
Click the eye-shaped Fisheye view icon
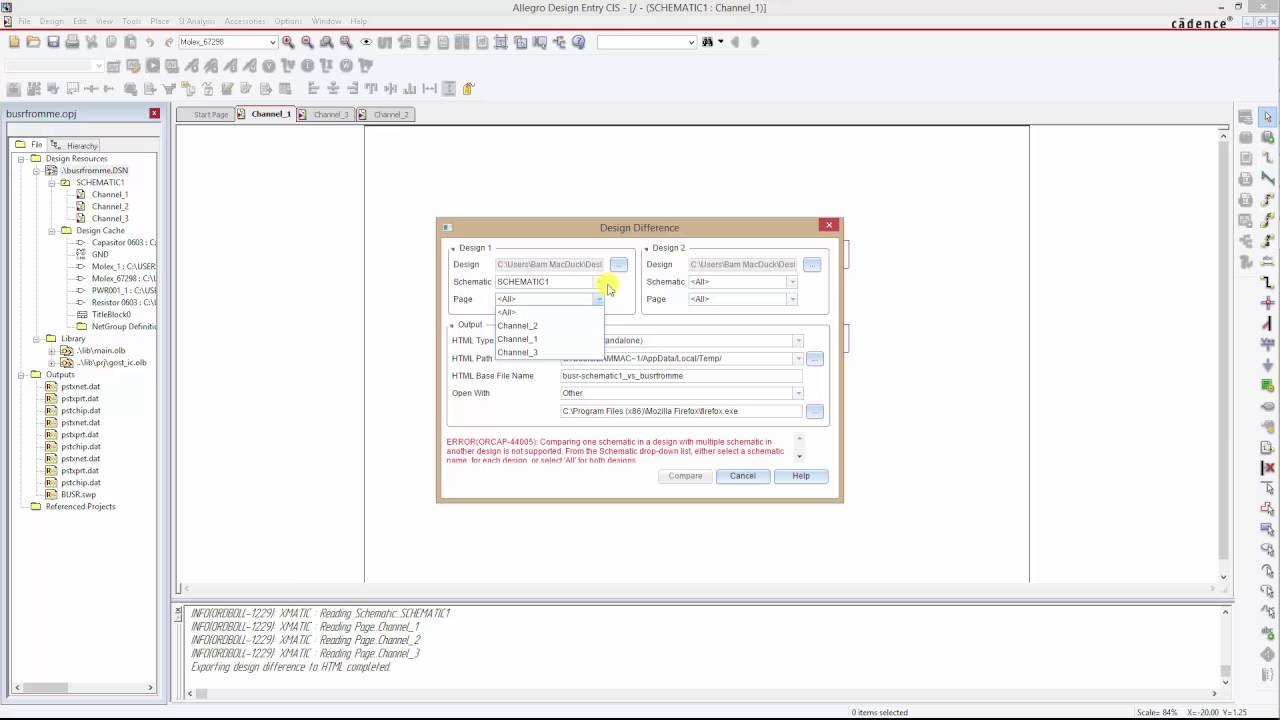[x=366, y=42]
